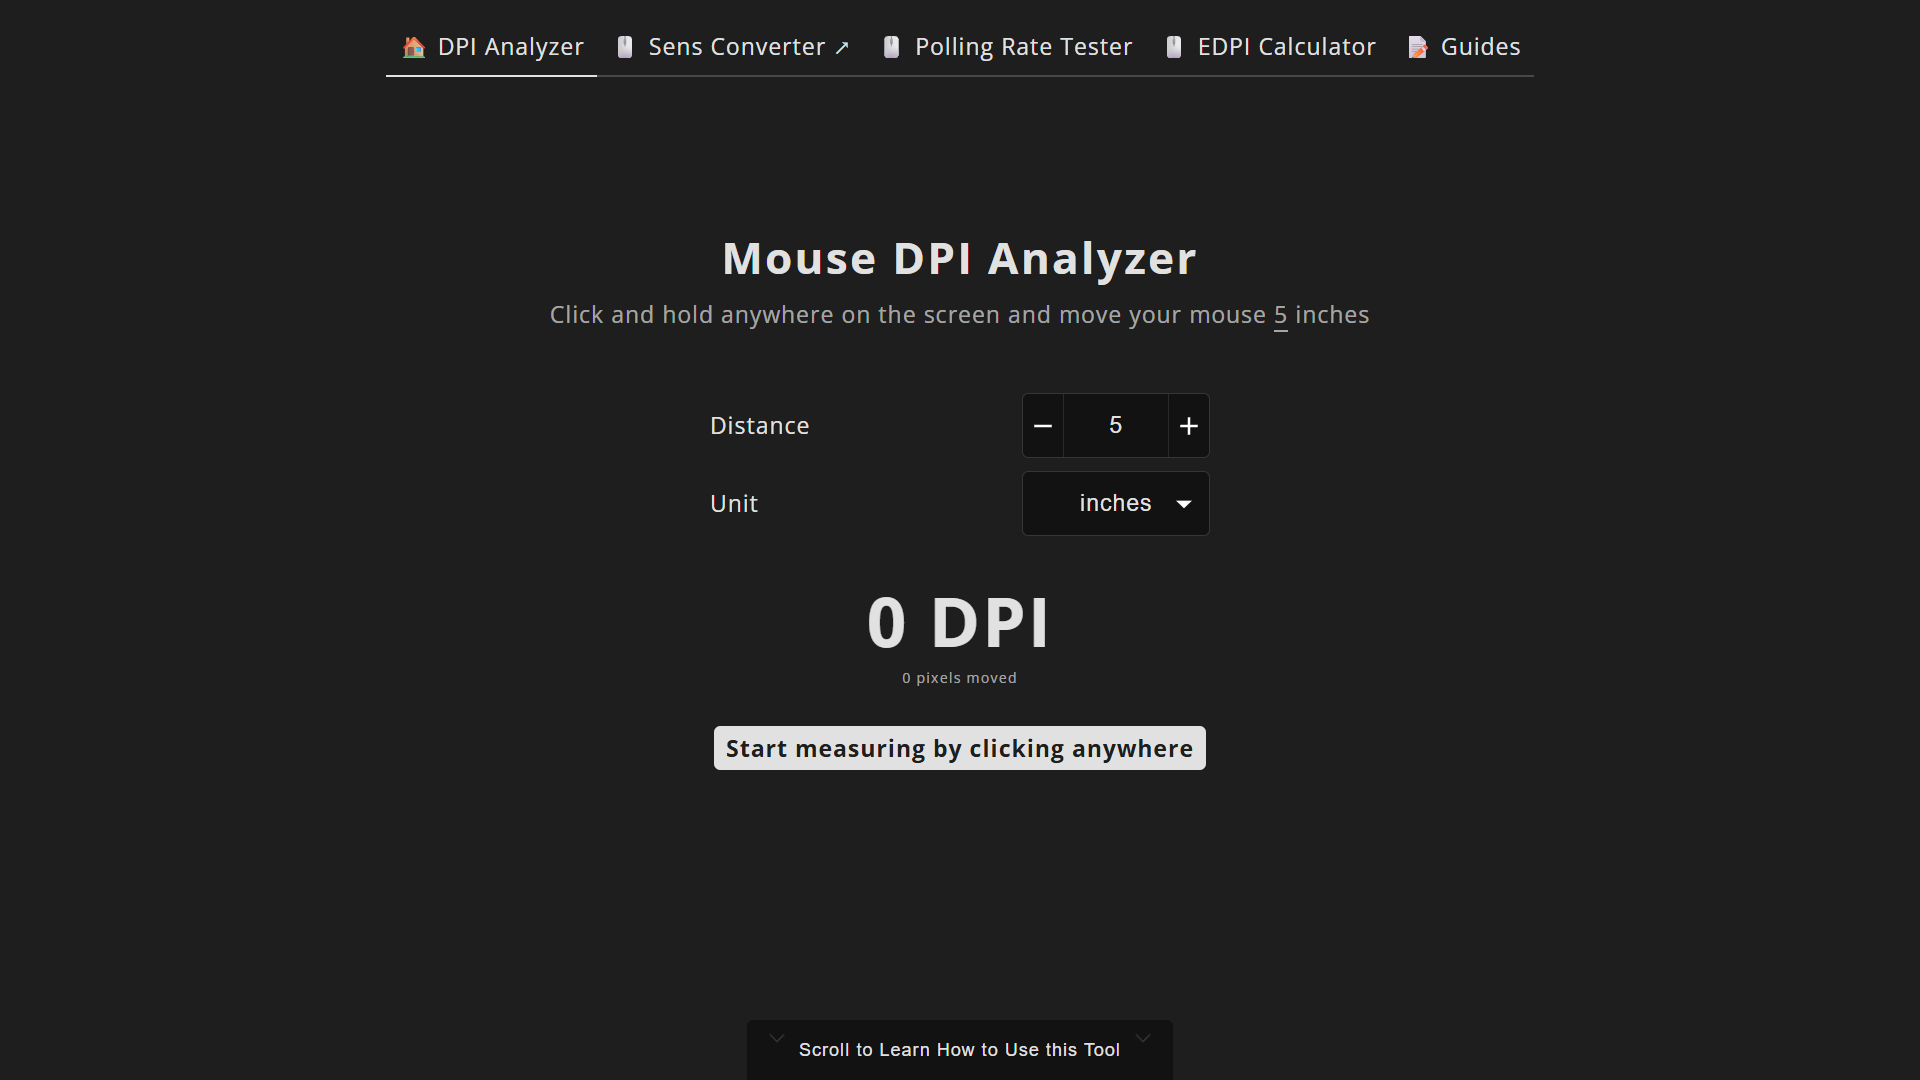
Task: Click the external link arrow after Sens Converter
Action: tap(842, 48)
